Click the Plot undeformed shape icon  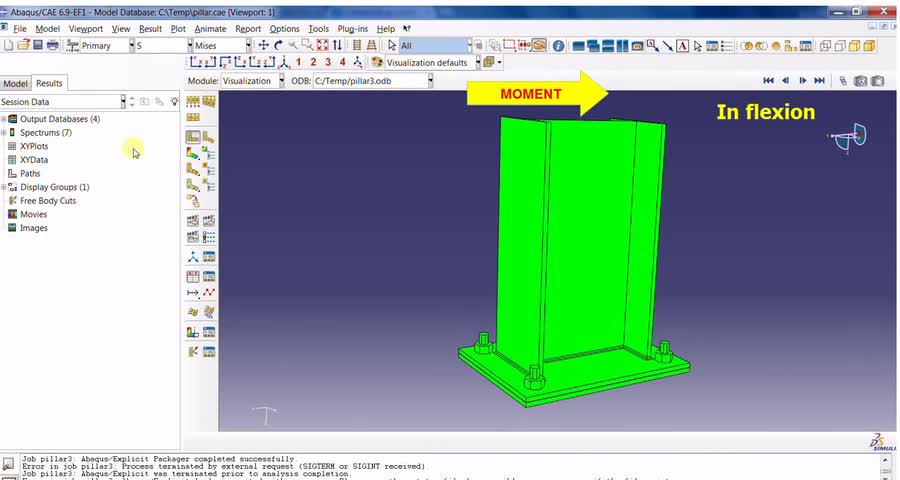tap(193, 137)
